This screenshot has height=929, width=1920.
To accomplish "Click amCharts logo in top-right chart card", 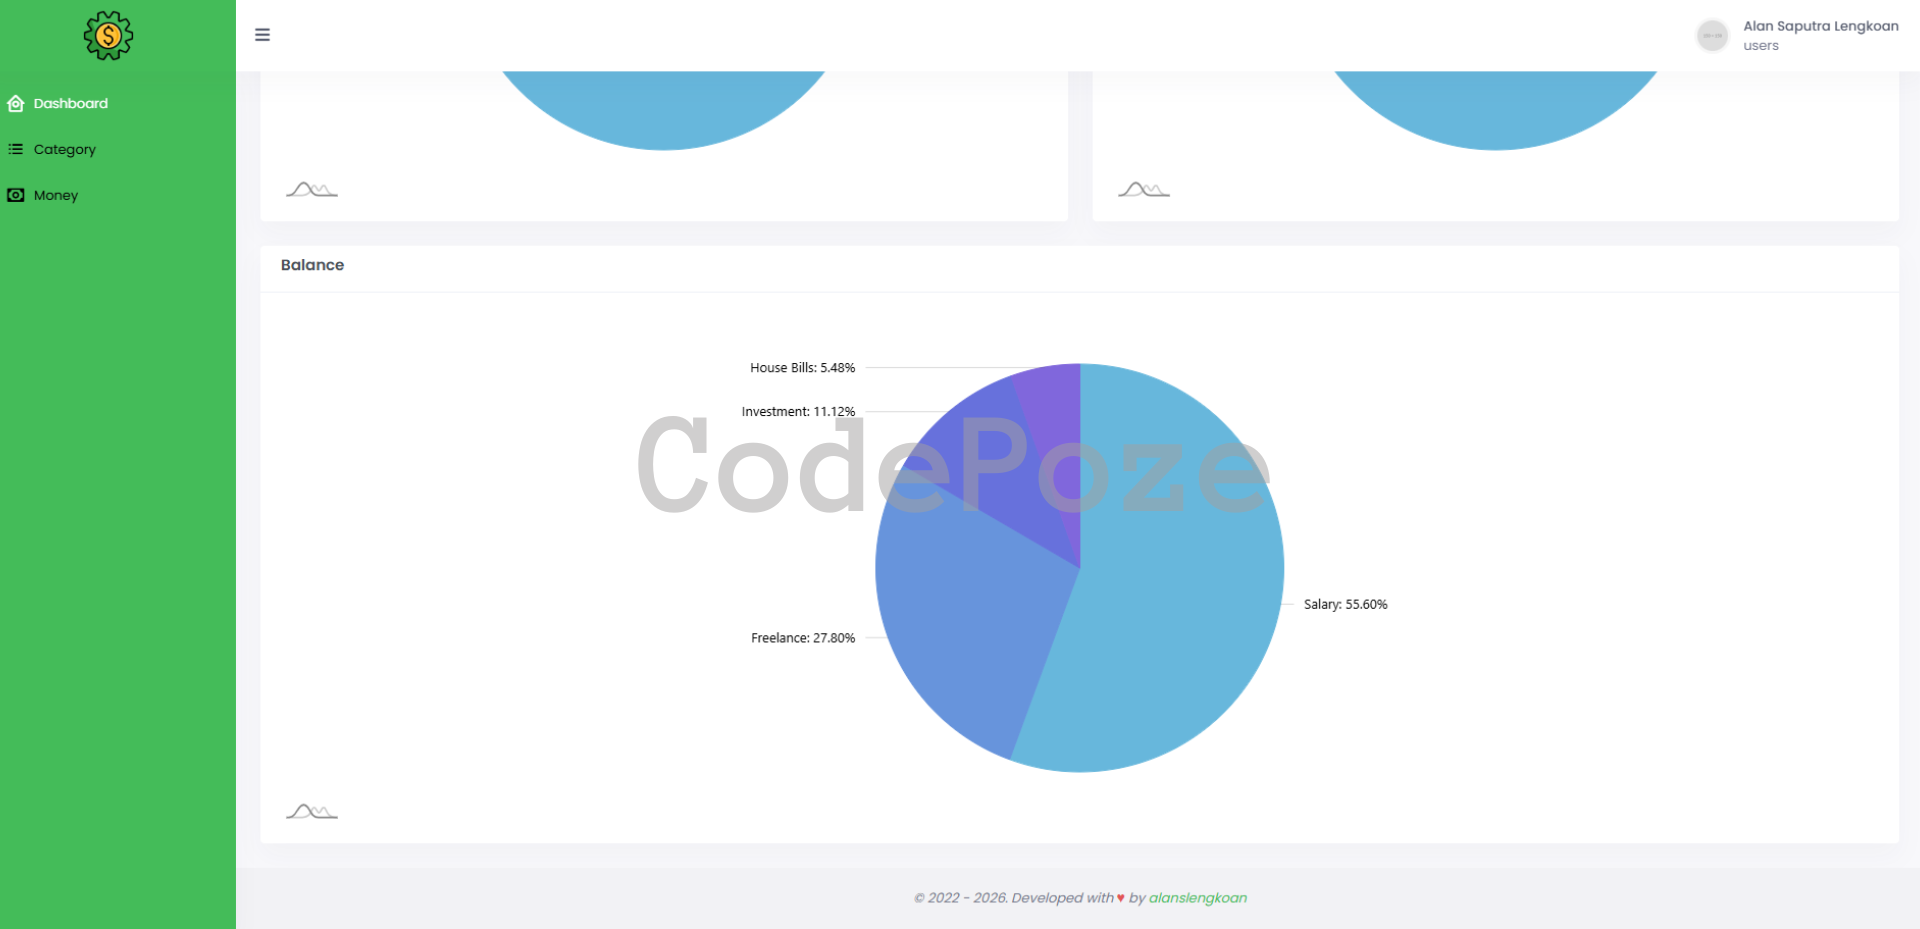I will tap(1144, 189).
